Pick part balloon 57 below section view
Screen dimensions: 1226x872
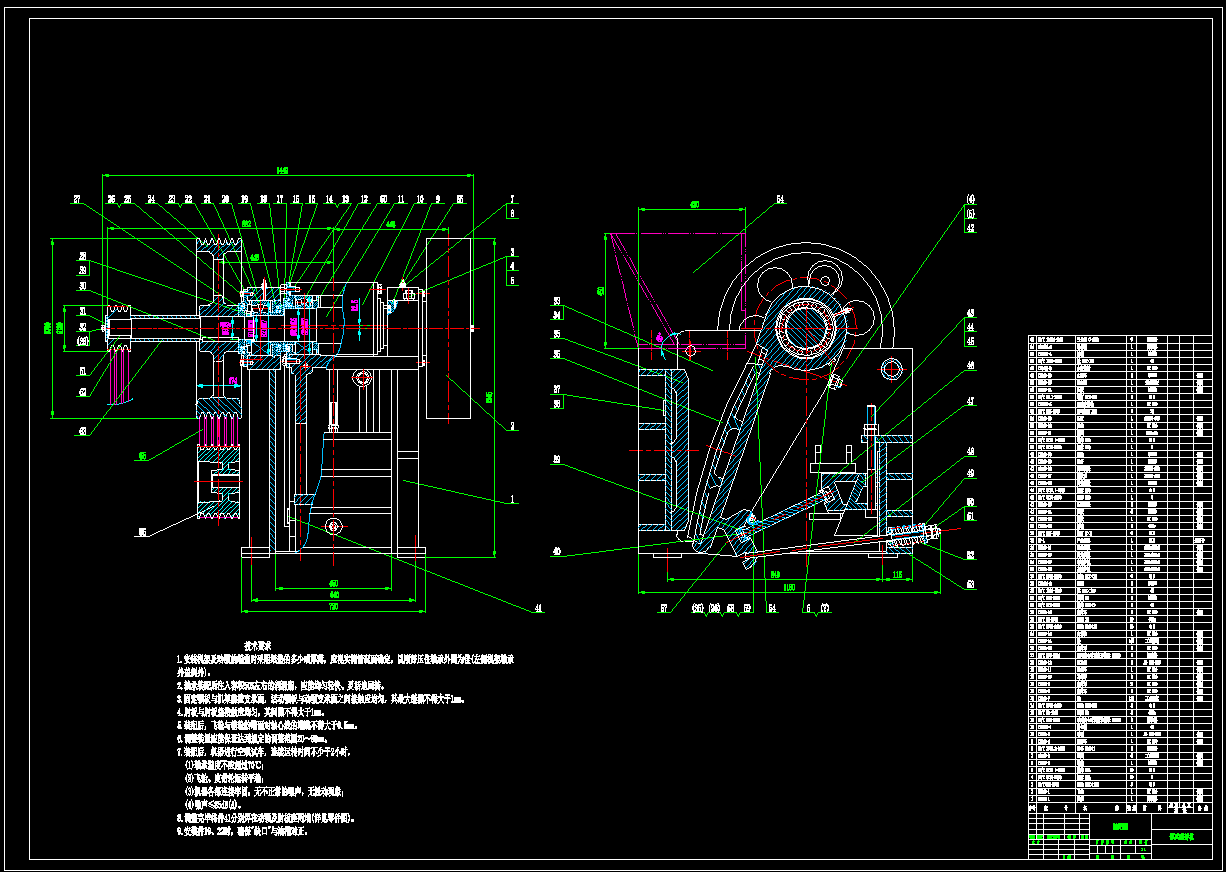coord(662,607)
